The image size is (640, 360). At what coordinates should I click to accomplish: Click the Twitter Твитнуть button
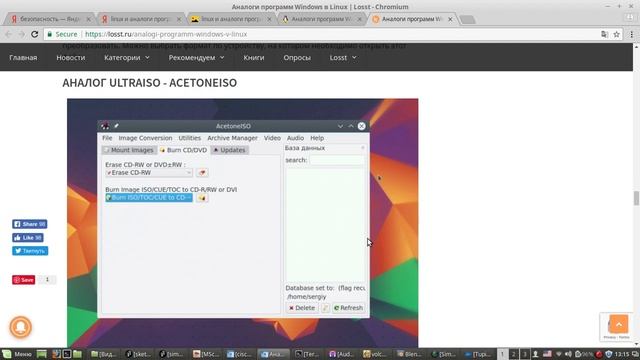30,251
